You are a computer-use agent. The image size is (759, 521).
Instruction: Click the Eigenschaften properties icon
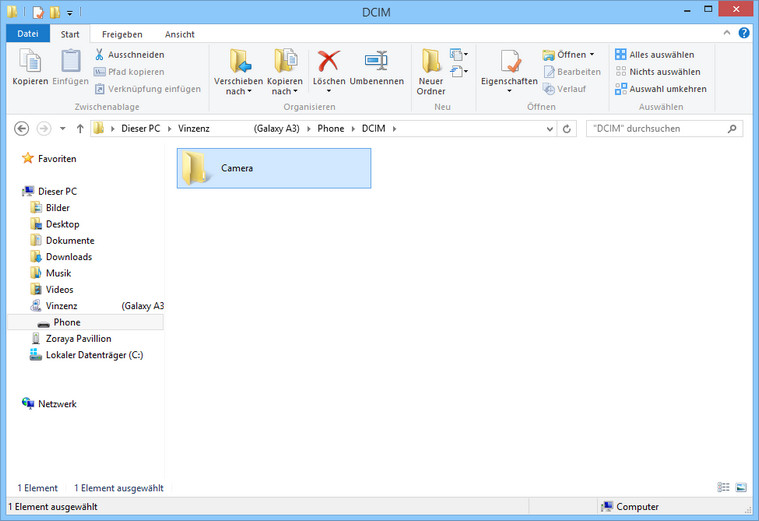509,61
